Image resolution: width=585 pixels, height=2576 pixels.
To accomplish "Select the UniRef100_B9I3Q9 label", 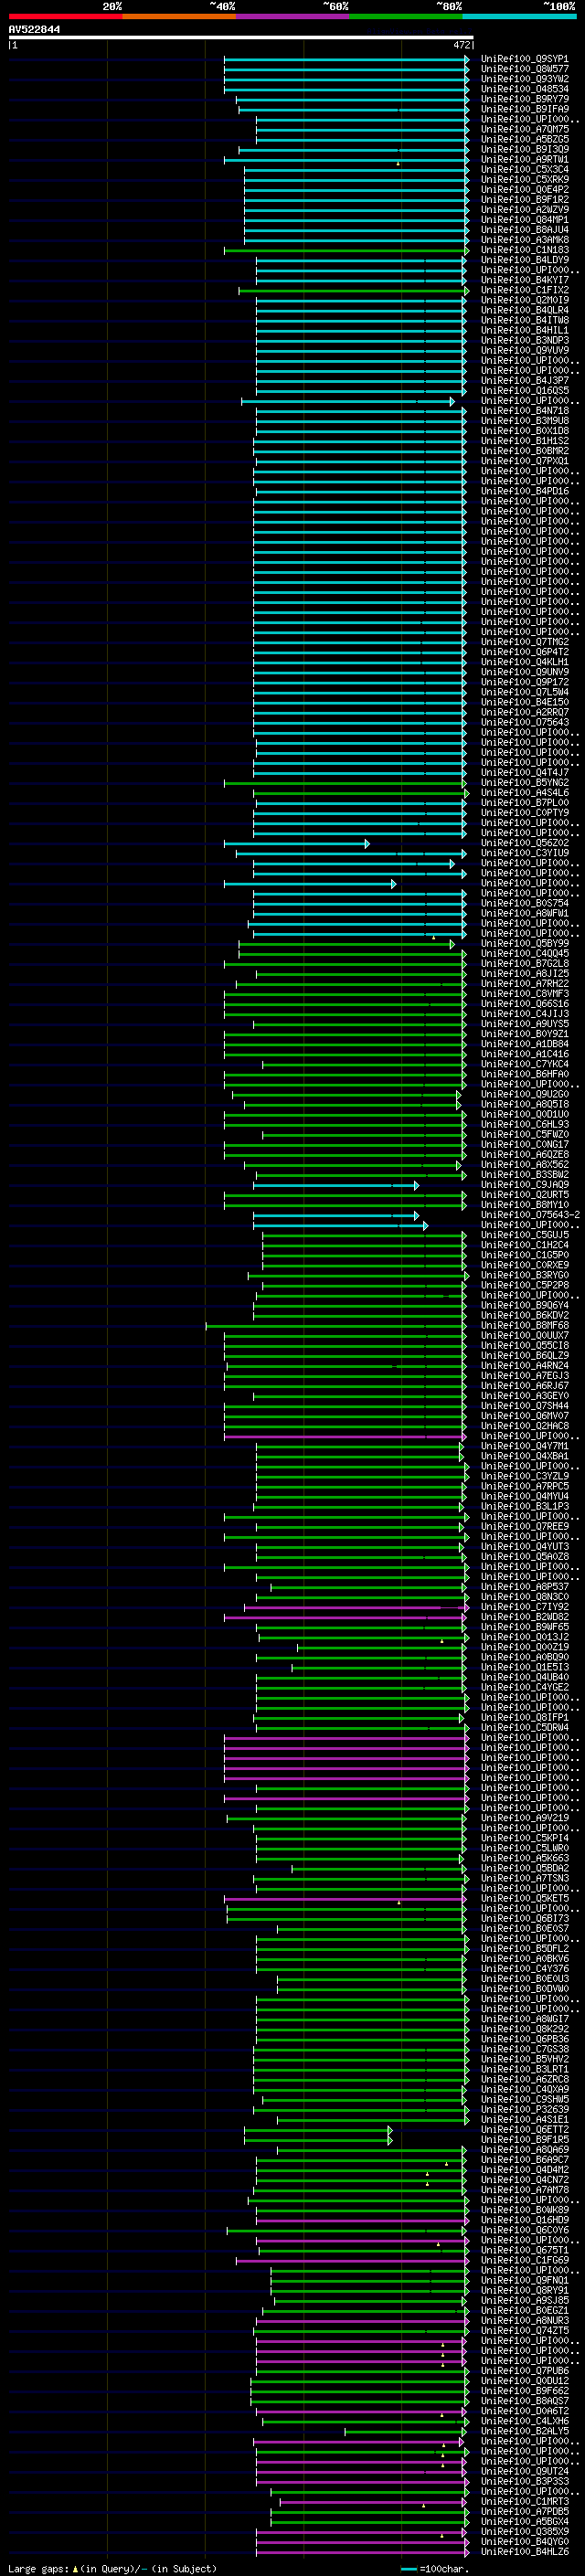I will pos(524,149).
